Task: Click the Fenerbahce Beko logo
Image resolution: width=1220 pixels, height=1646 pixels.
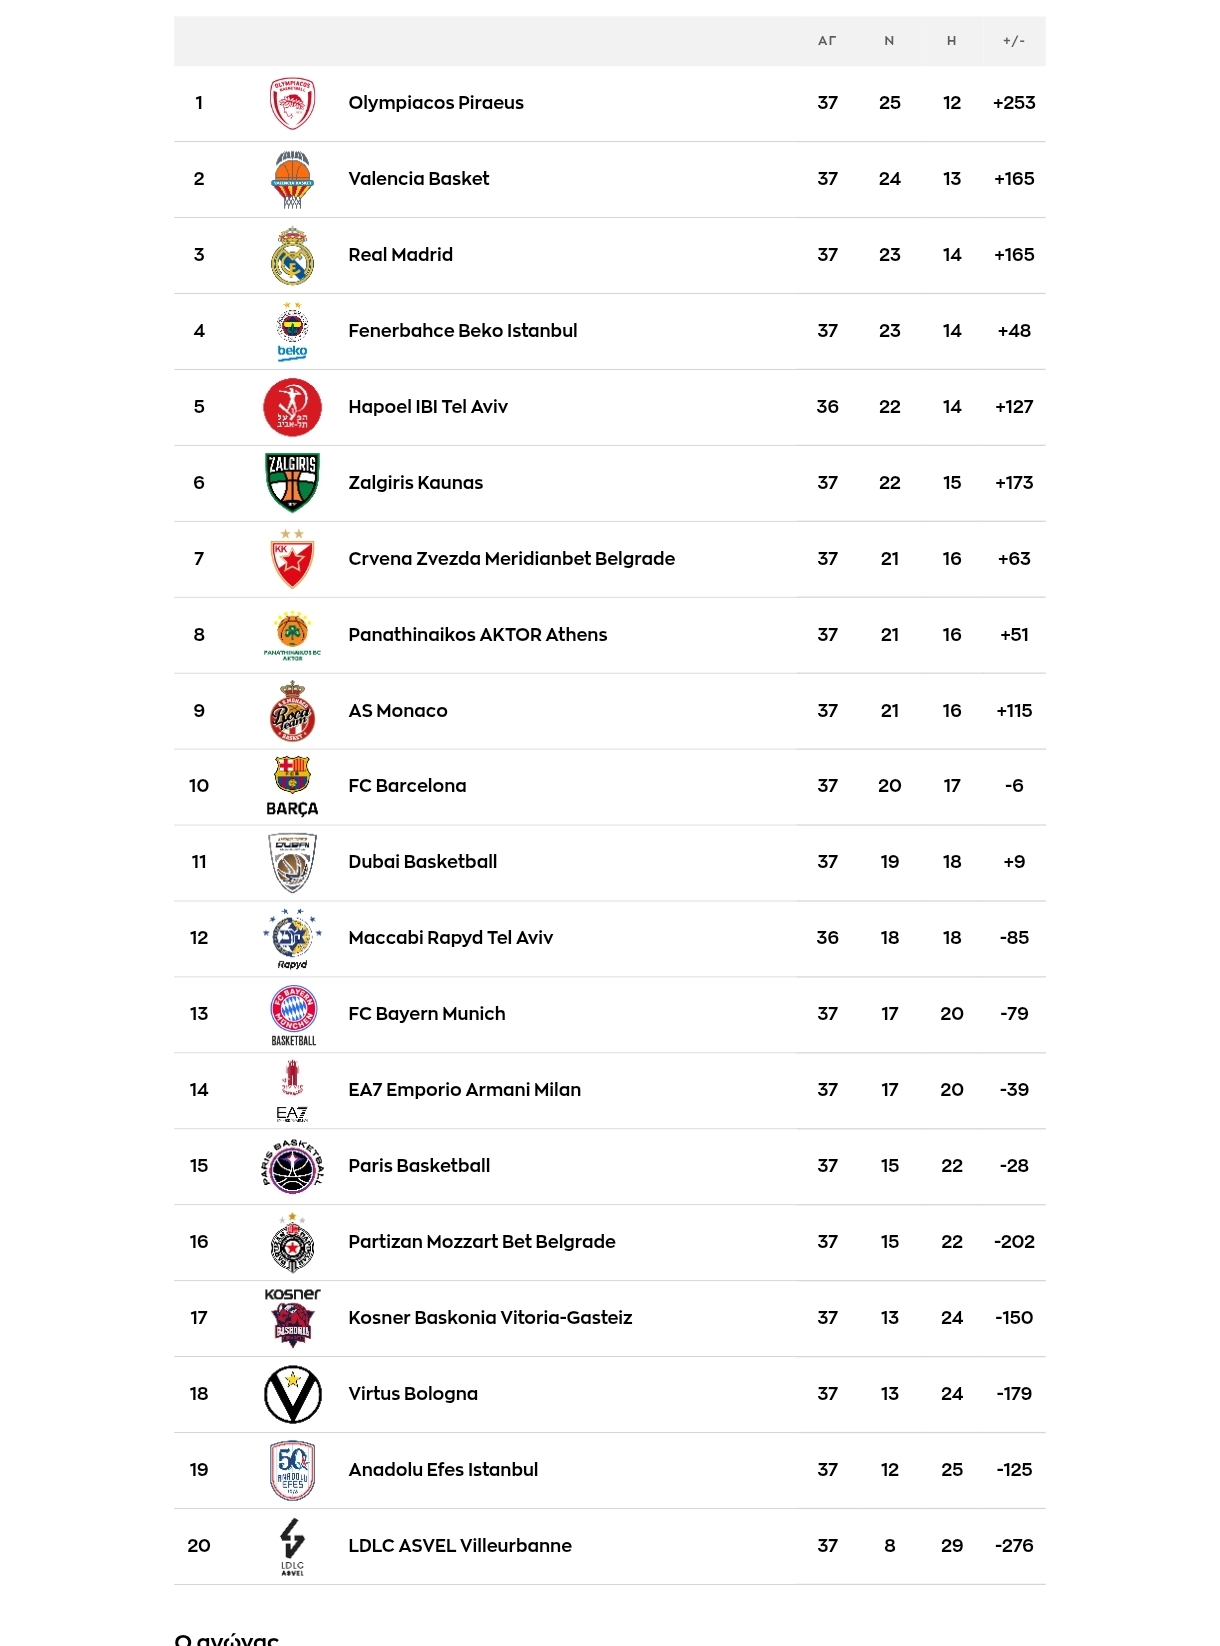Action: 292,331
